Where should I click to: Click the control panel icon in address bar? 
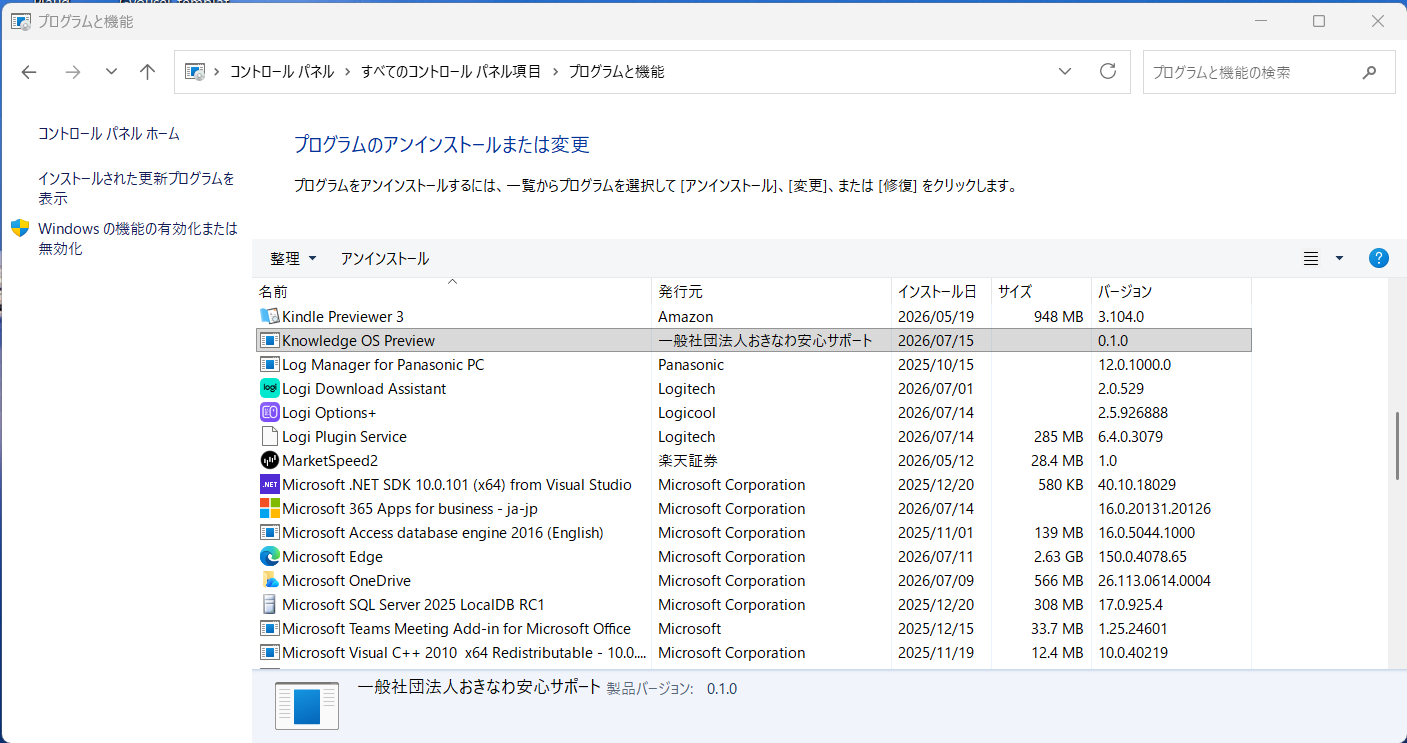tap(195, 71)
